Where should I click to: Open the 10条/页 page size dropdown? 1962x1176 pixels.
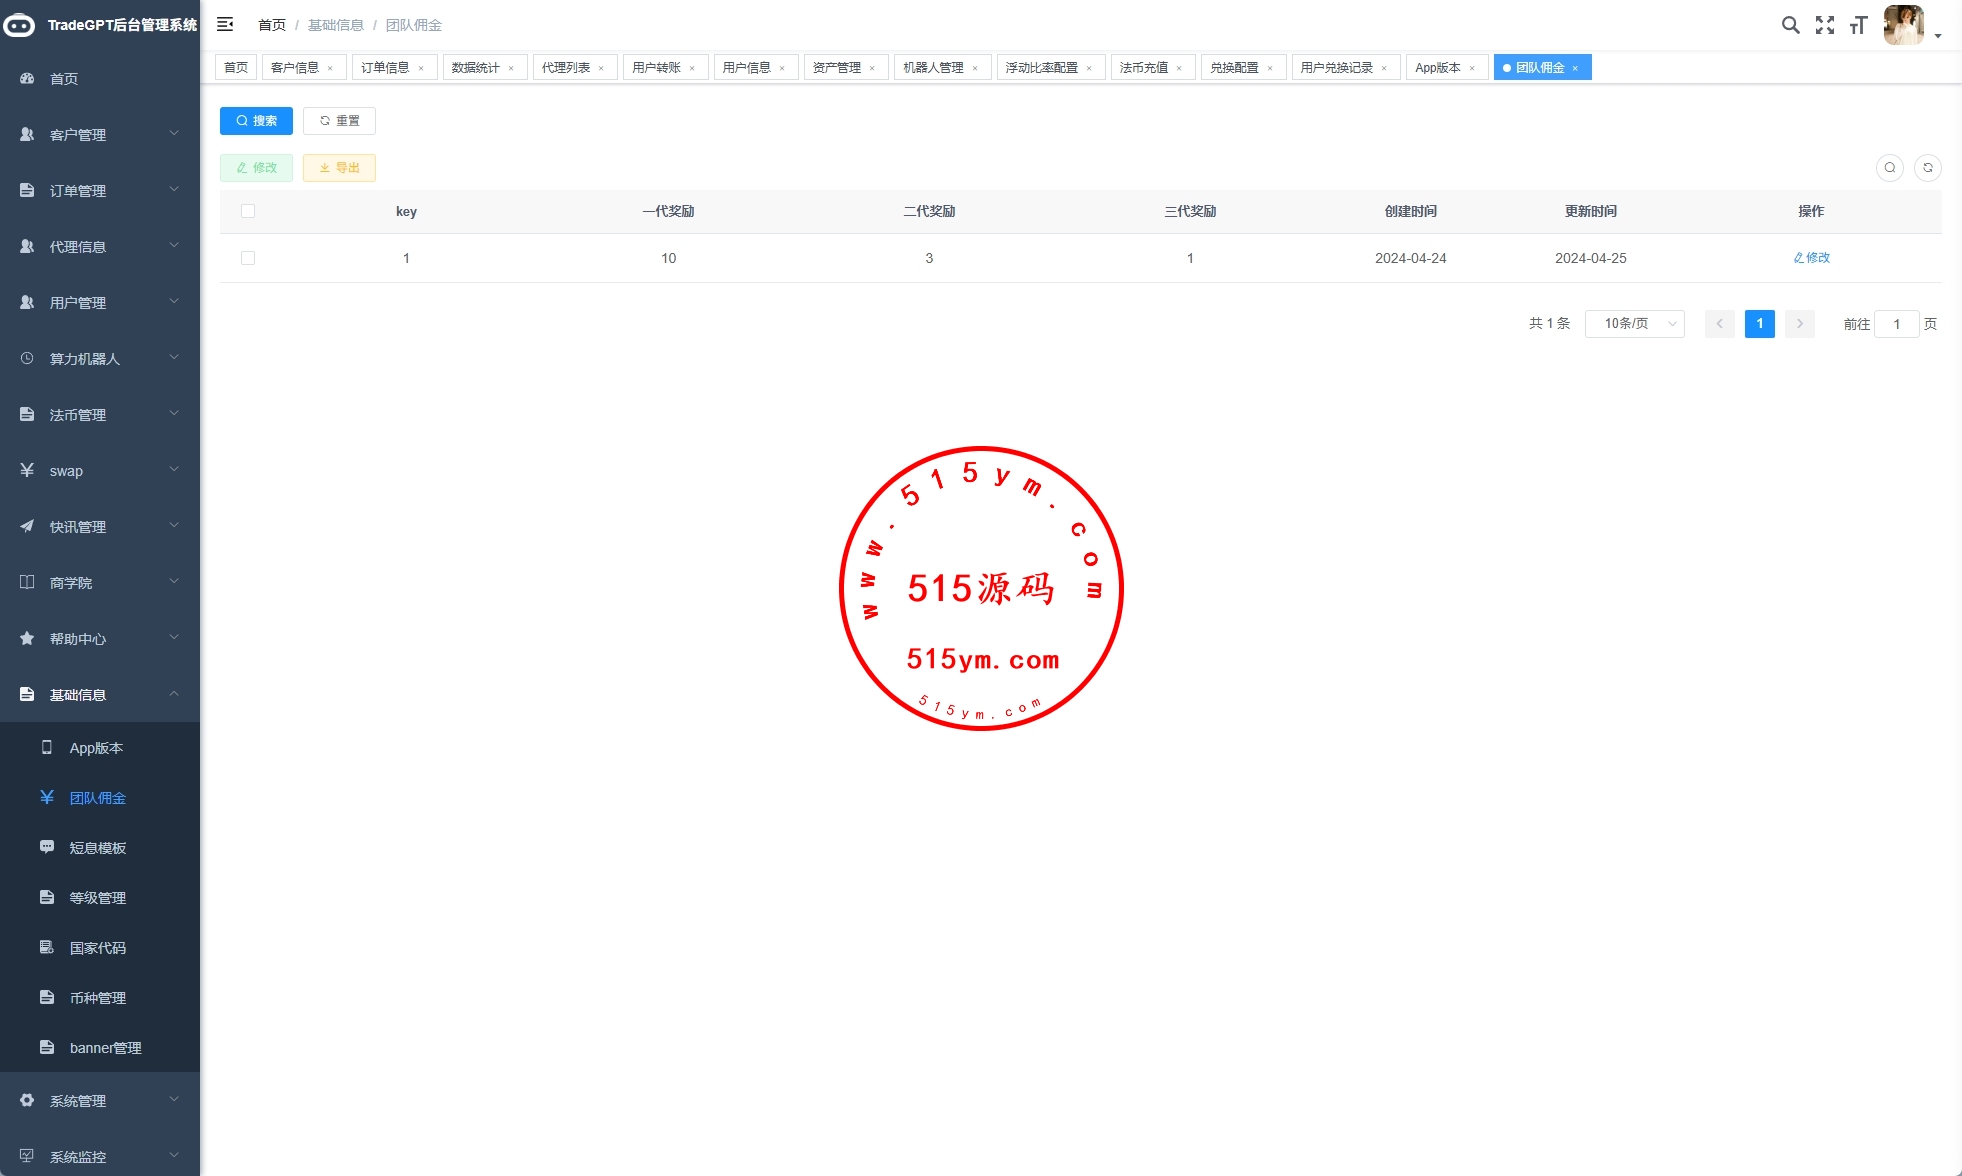click(x=1634, y=324)
